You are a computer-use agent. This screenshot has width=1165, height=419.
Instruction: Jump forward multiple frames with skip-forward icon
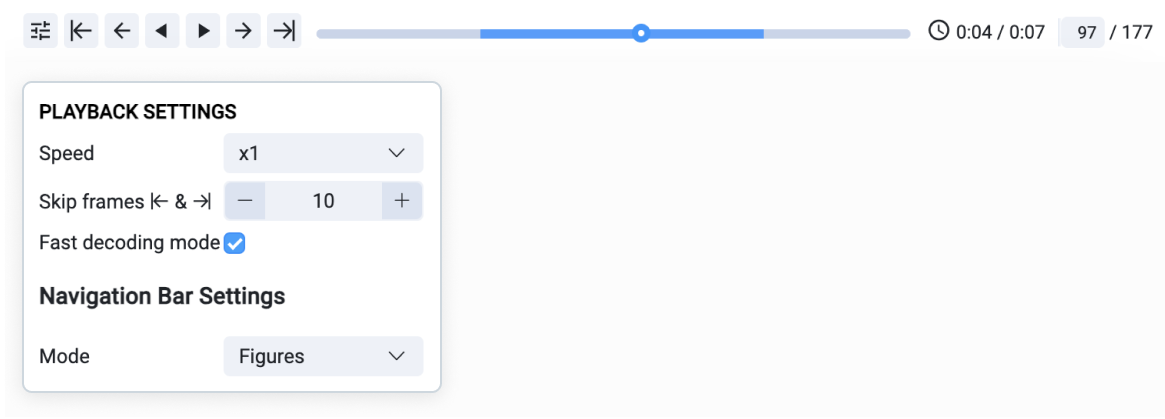pos(284,31)
